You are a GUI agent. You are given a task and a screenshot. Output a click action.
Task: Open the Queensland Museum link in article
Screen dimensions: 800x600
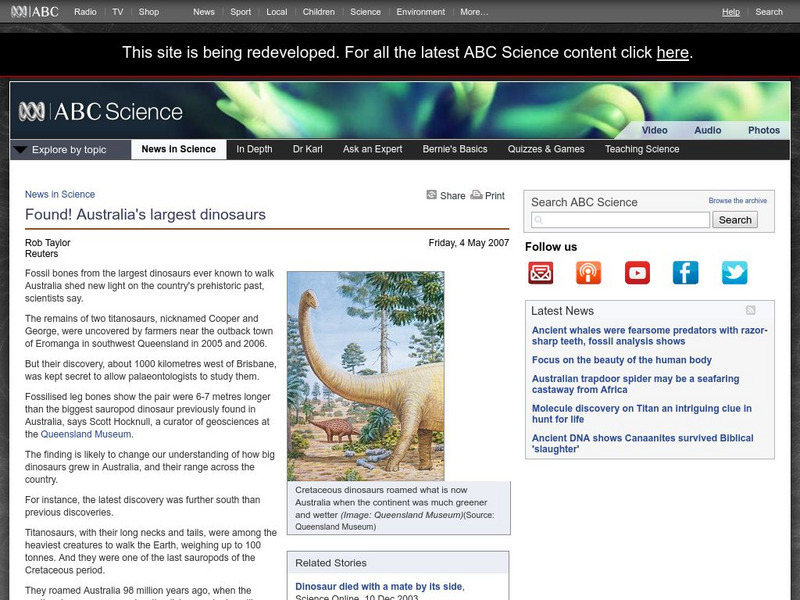click(x=86, y=434)
